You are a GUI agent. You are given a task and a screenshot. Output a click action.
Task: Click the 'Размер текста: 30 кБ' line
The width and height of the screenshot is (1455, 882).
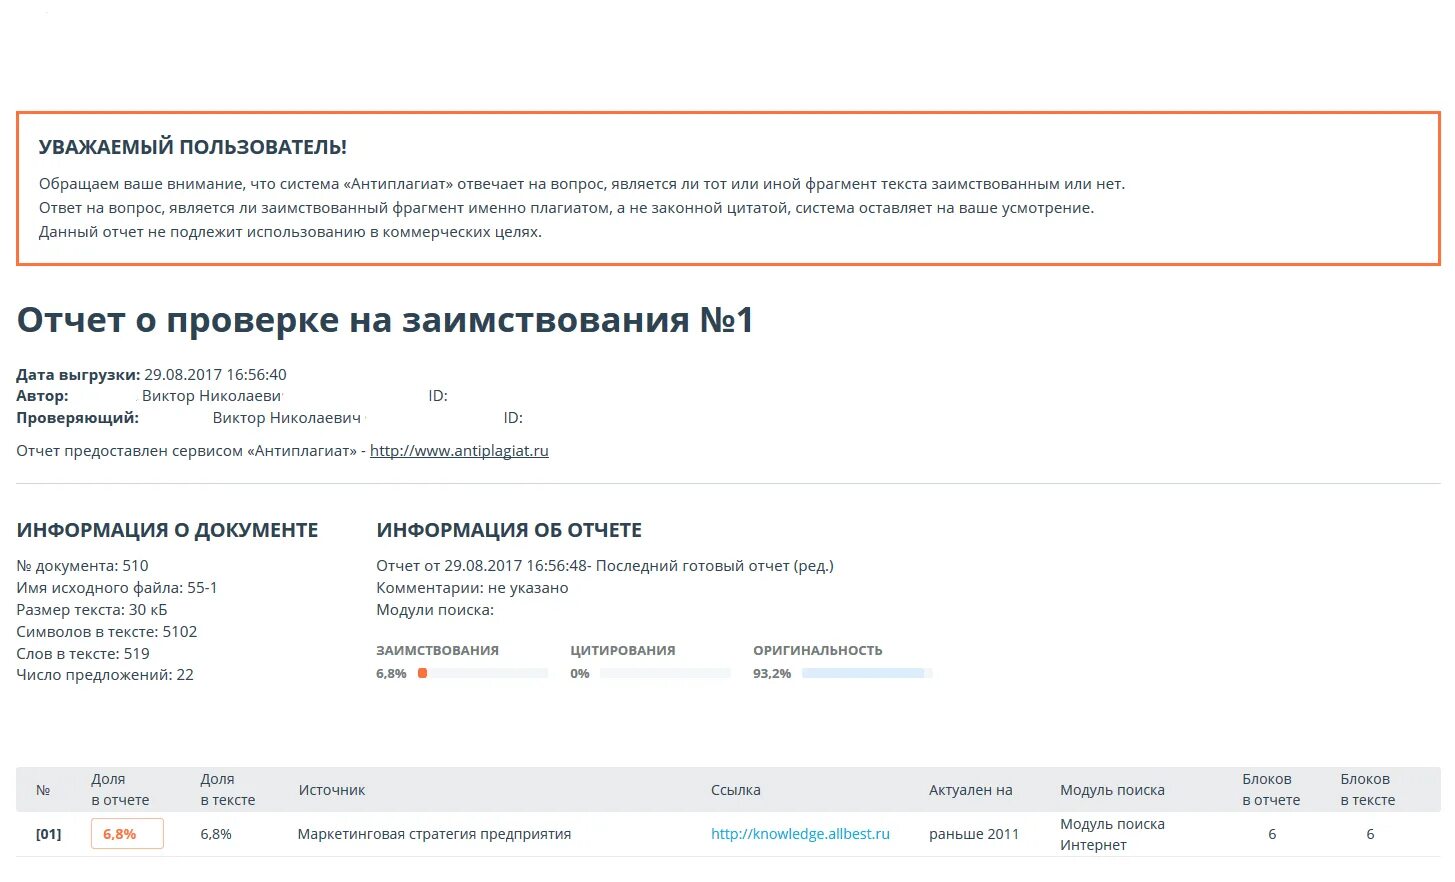pos(92,610)
